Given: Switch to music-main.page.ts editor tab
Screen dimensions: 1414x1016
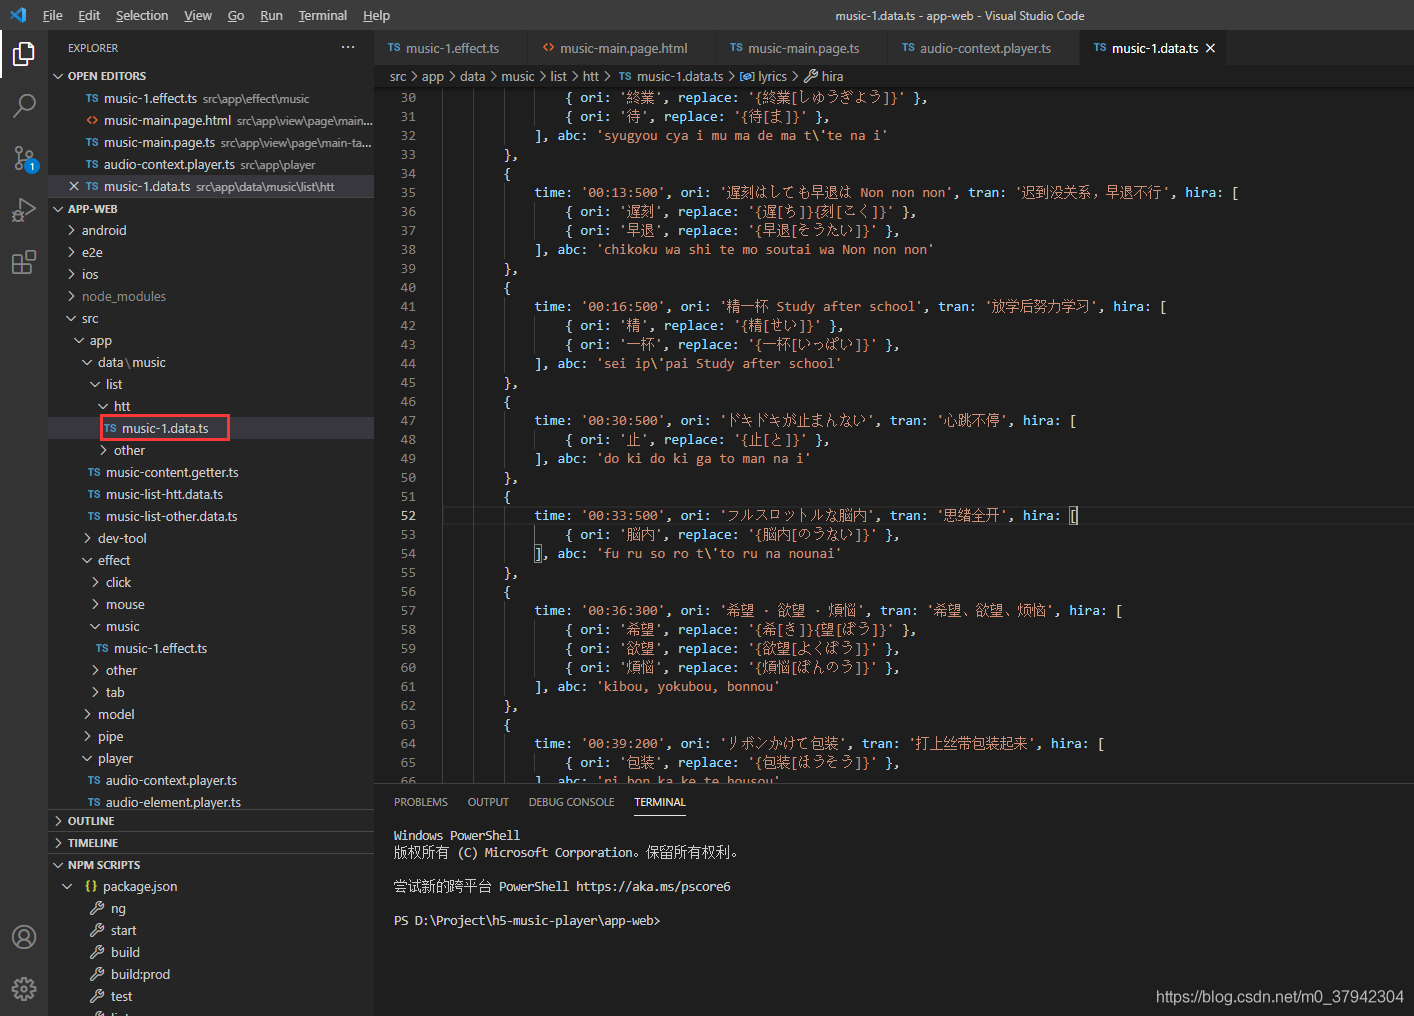Looking at the screenshot, I should (x=803, y=48).
